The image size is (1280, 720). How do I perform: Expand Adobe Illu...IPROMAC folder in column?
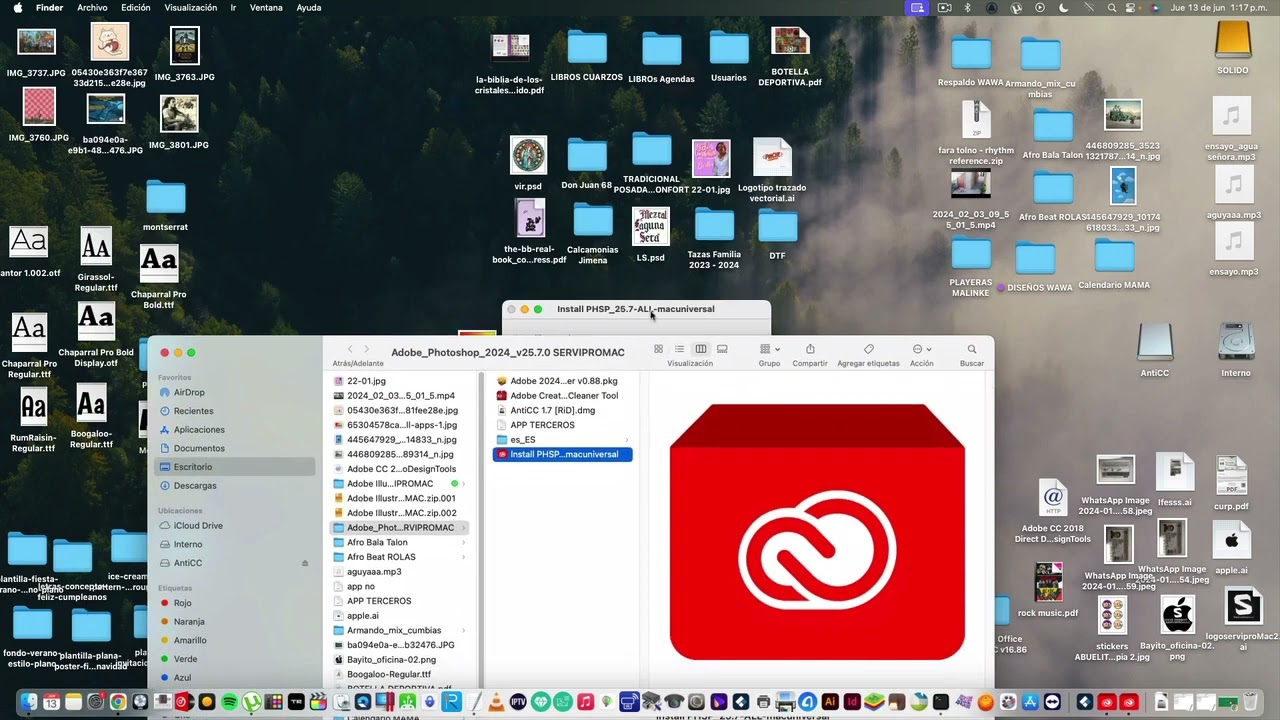tap(465, 484)
